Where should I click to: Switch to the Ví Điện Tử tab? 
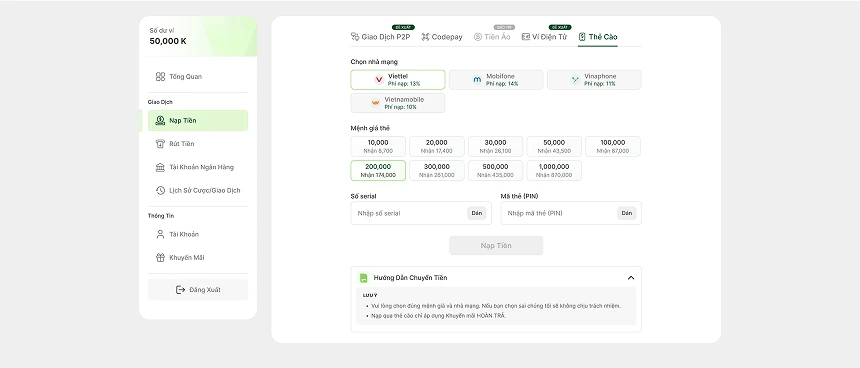(544, 37)
